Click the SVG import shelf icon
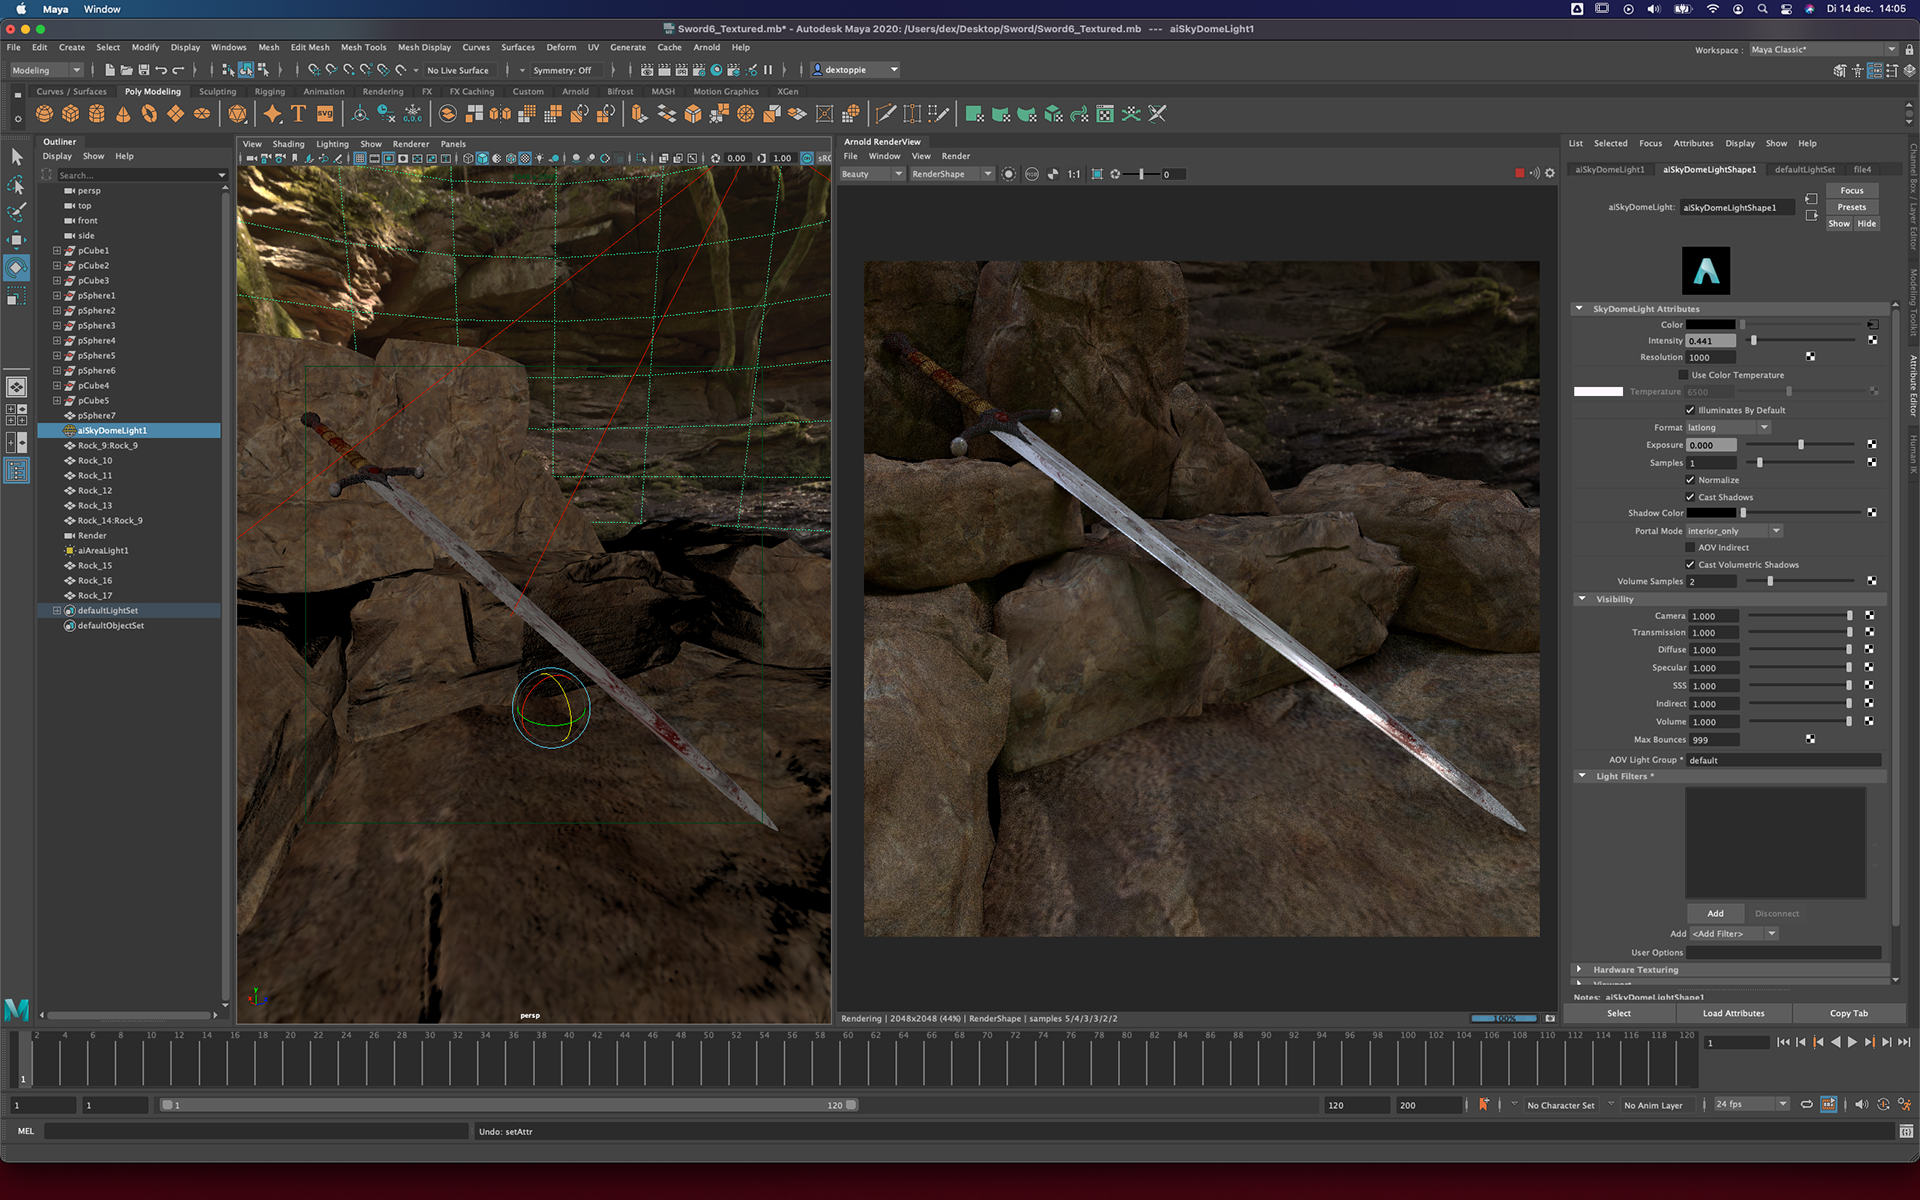The width and height of the screenshot is (1920, 1200). 325,114
